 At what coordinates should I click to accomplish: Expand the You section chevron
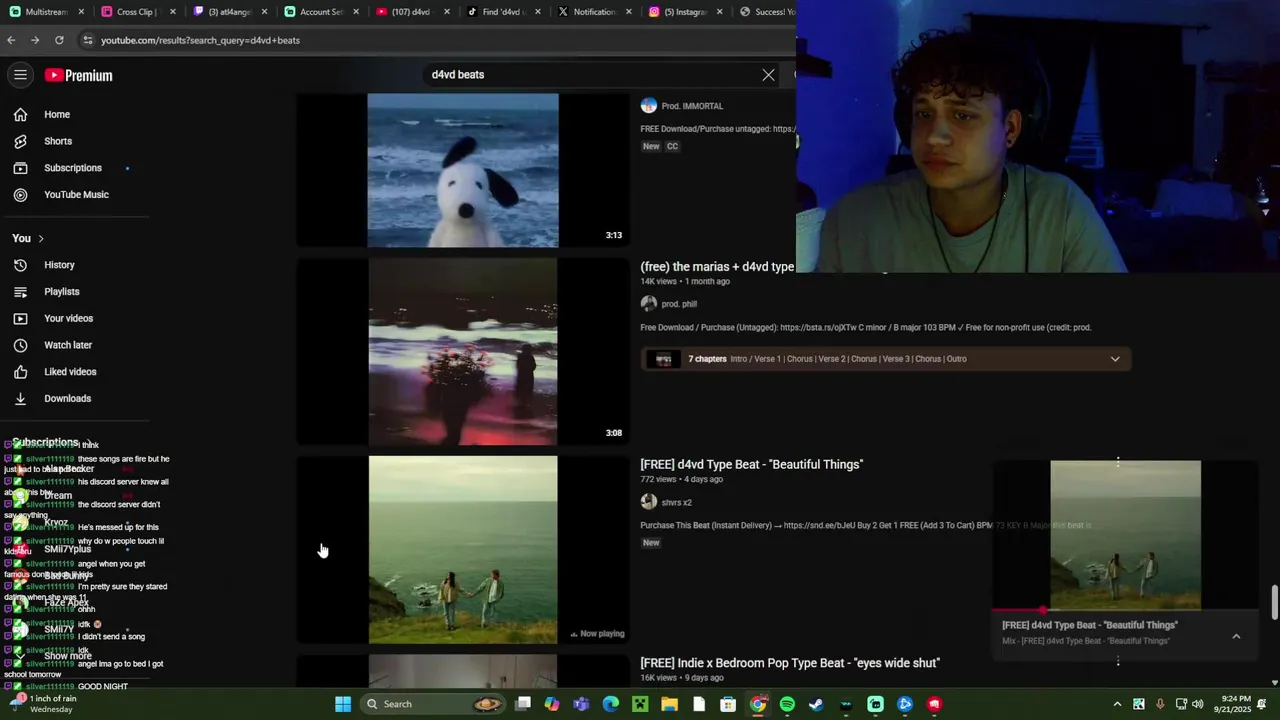coord(41,239)
